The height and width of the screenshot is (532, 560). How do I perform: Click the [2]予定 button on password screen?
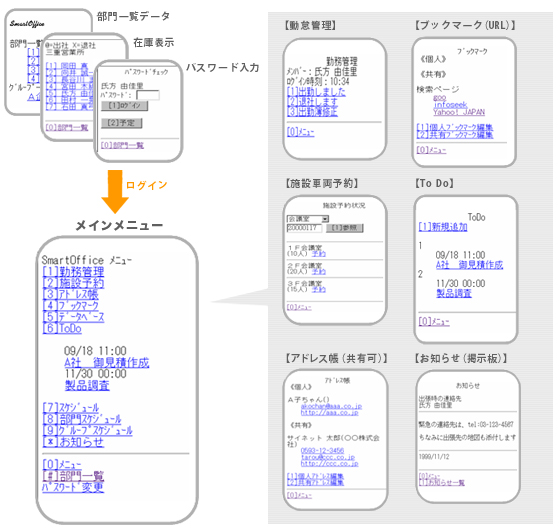121,123
